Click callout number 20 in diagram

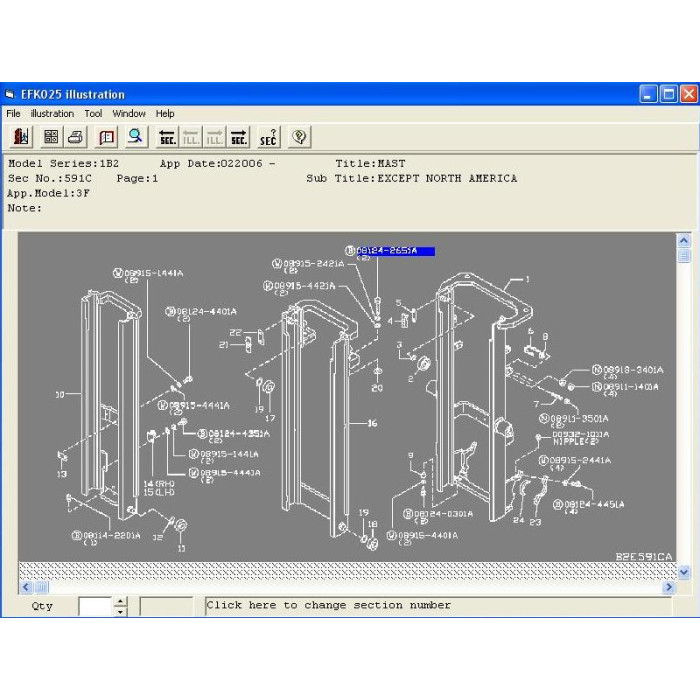click(x=377, y=388)
